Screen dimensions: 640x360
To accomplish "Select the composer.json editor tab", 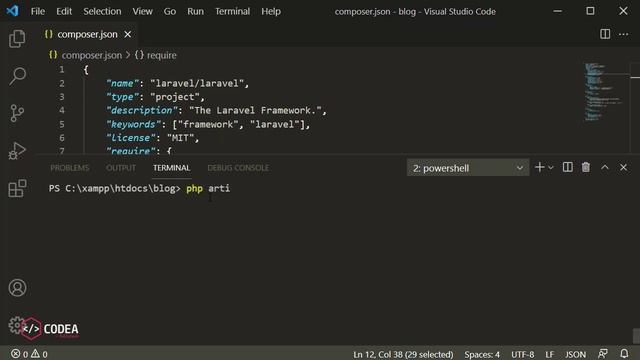I will pos(87,34).
